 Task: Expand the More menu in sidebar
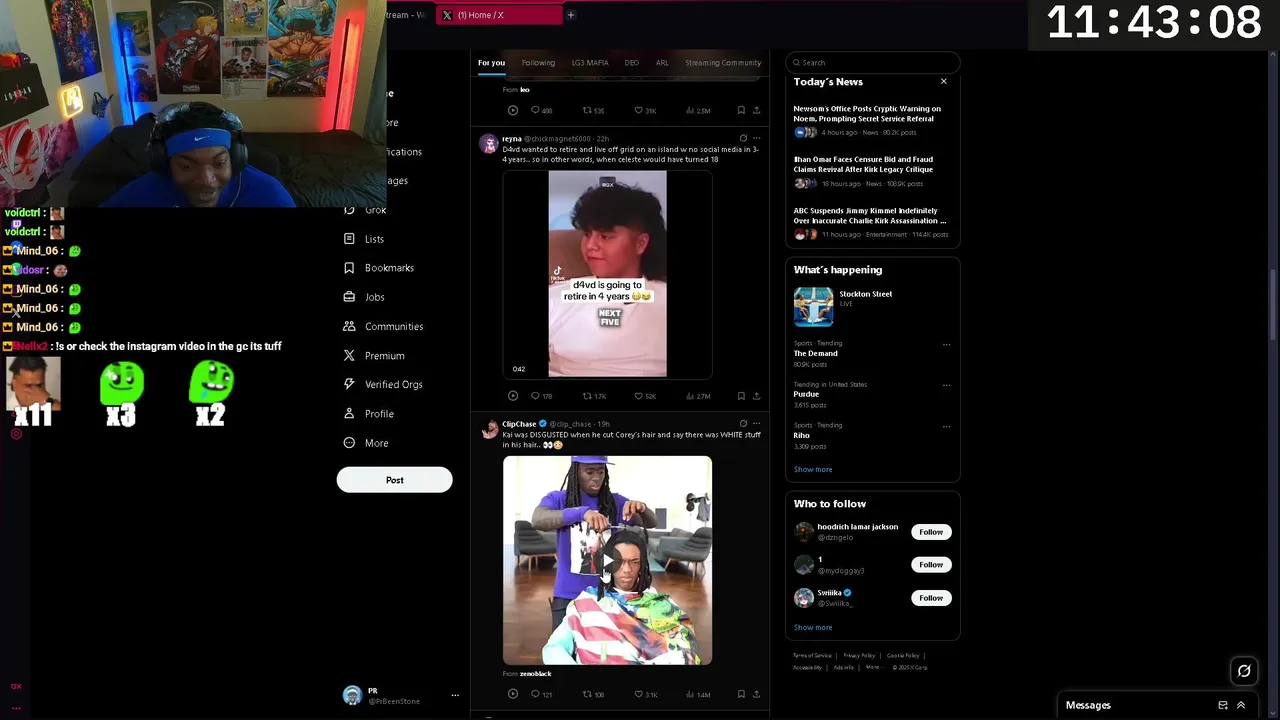coord(366,443)
